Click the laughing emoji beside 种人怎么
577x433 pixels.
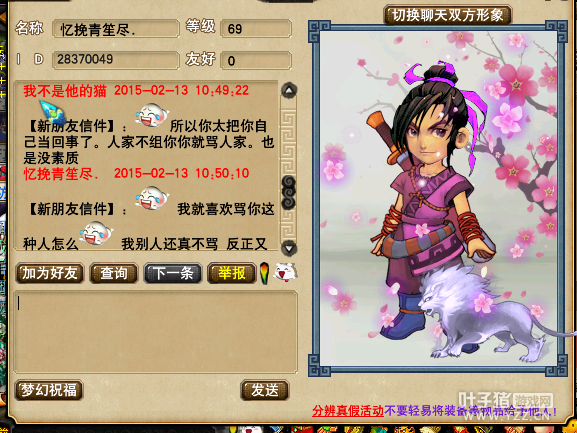pyautogui.click(x=96, y=233)
